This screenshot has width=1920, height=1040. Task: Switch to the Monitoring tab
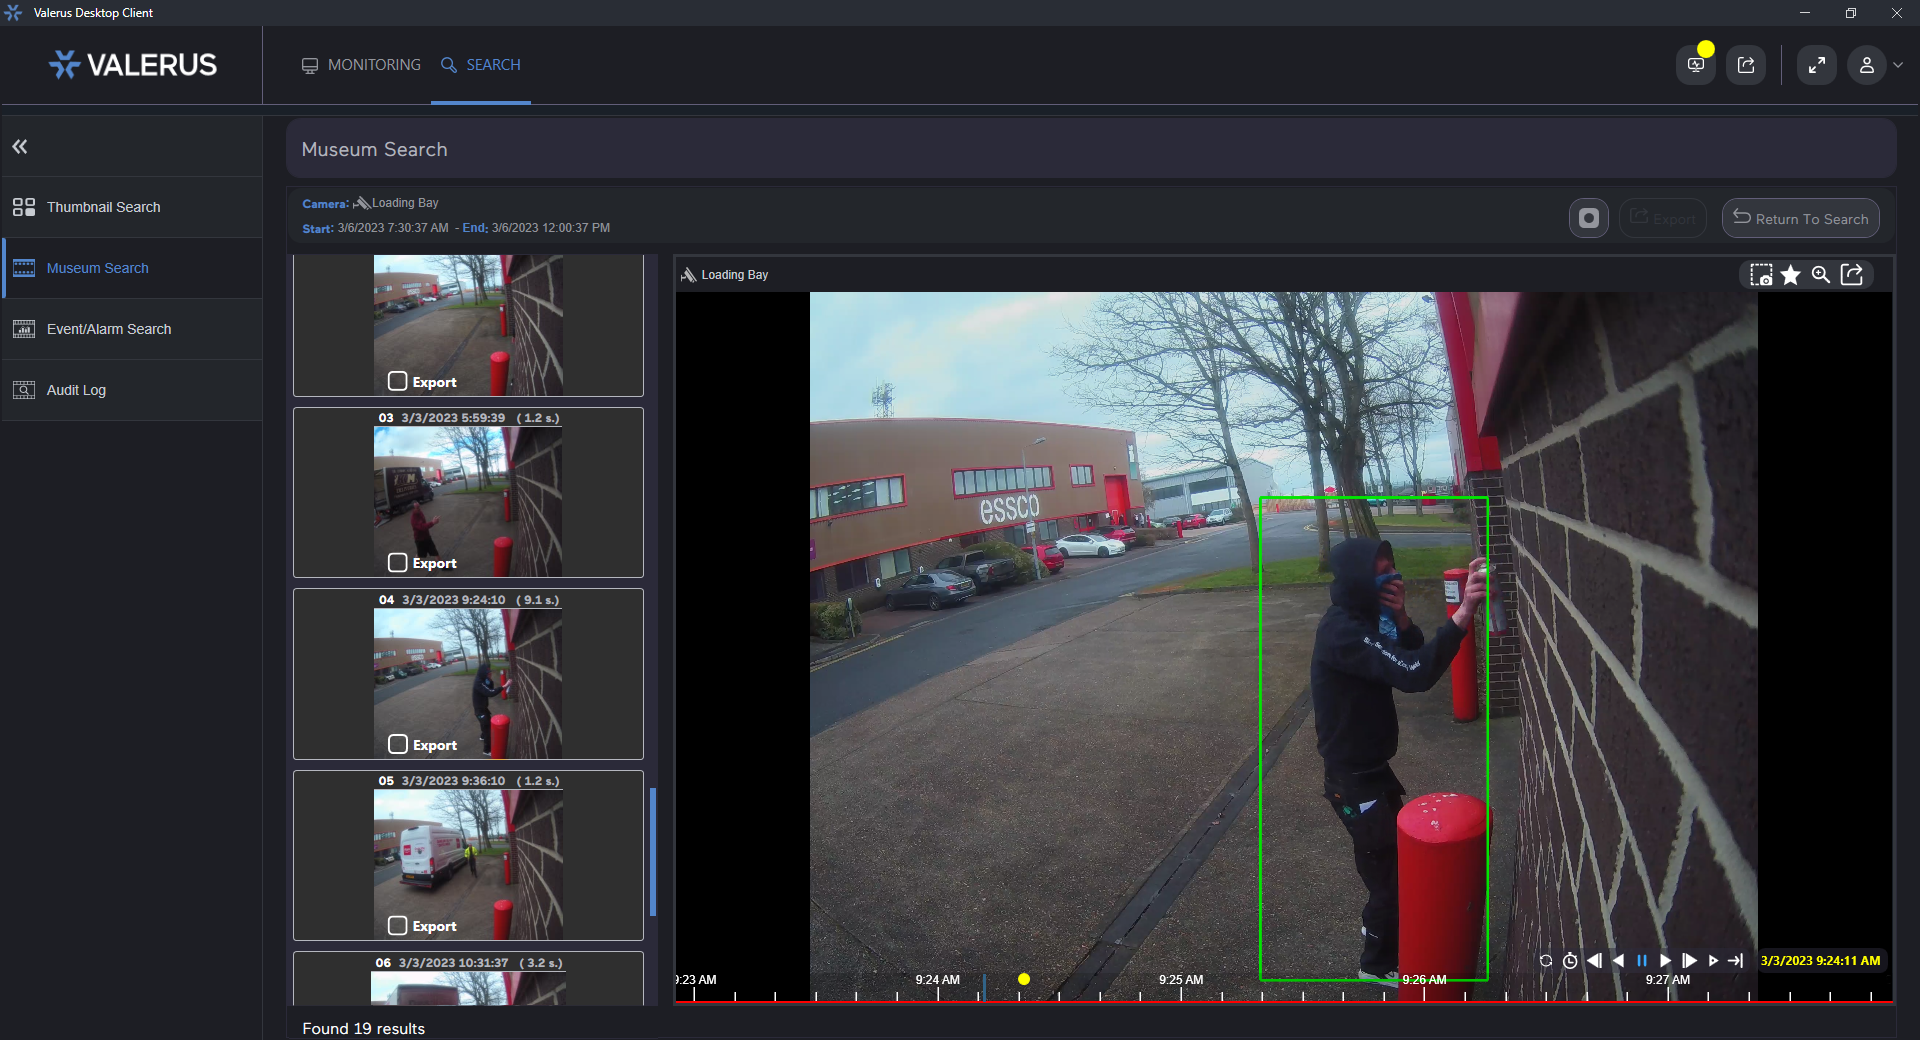362,65
